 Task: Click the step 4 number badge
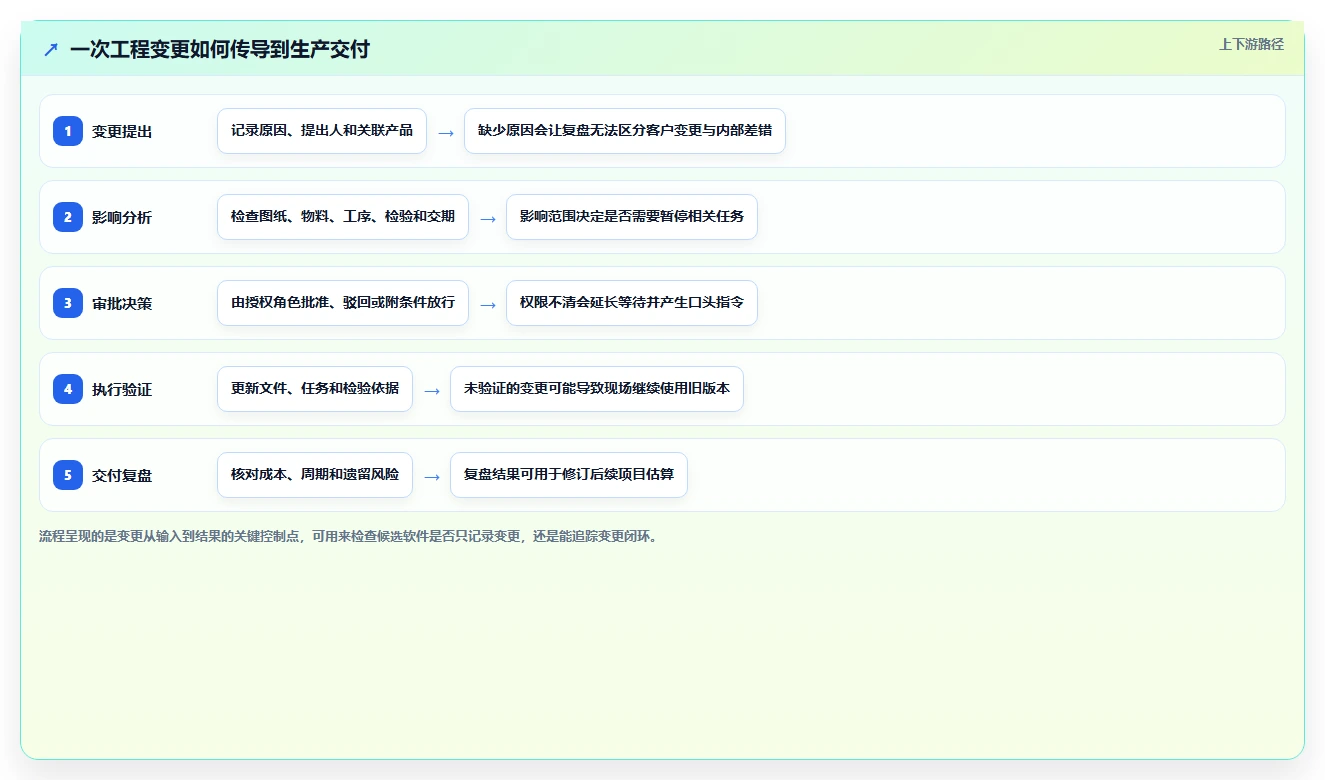68,389
